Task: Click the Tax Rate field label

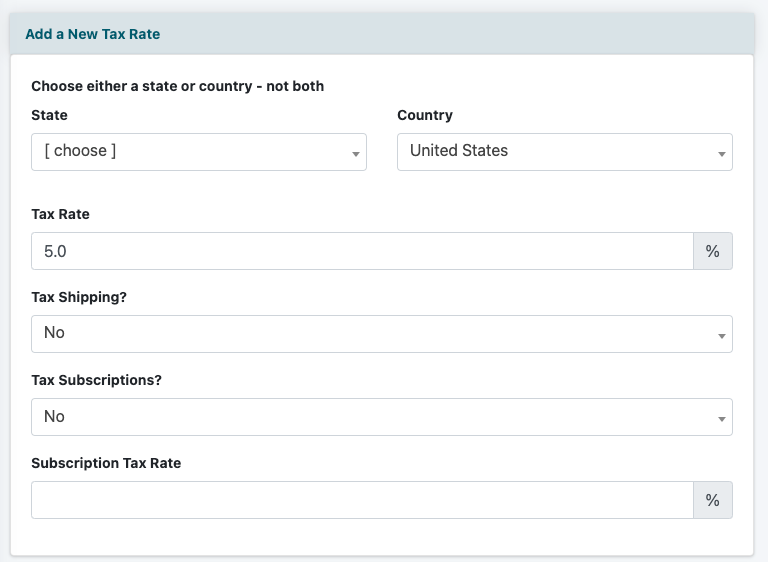Action: 60,214
